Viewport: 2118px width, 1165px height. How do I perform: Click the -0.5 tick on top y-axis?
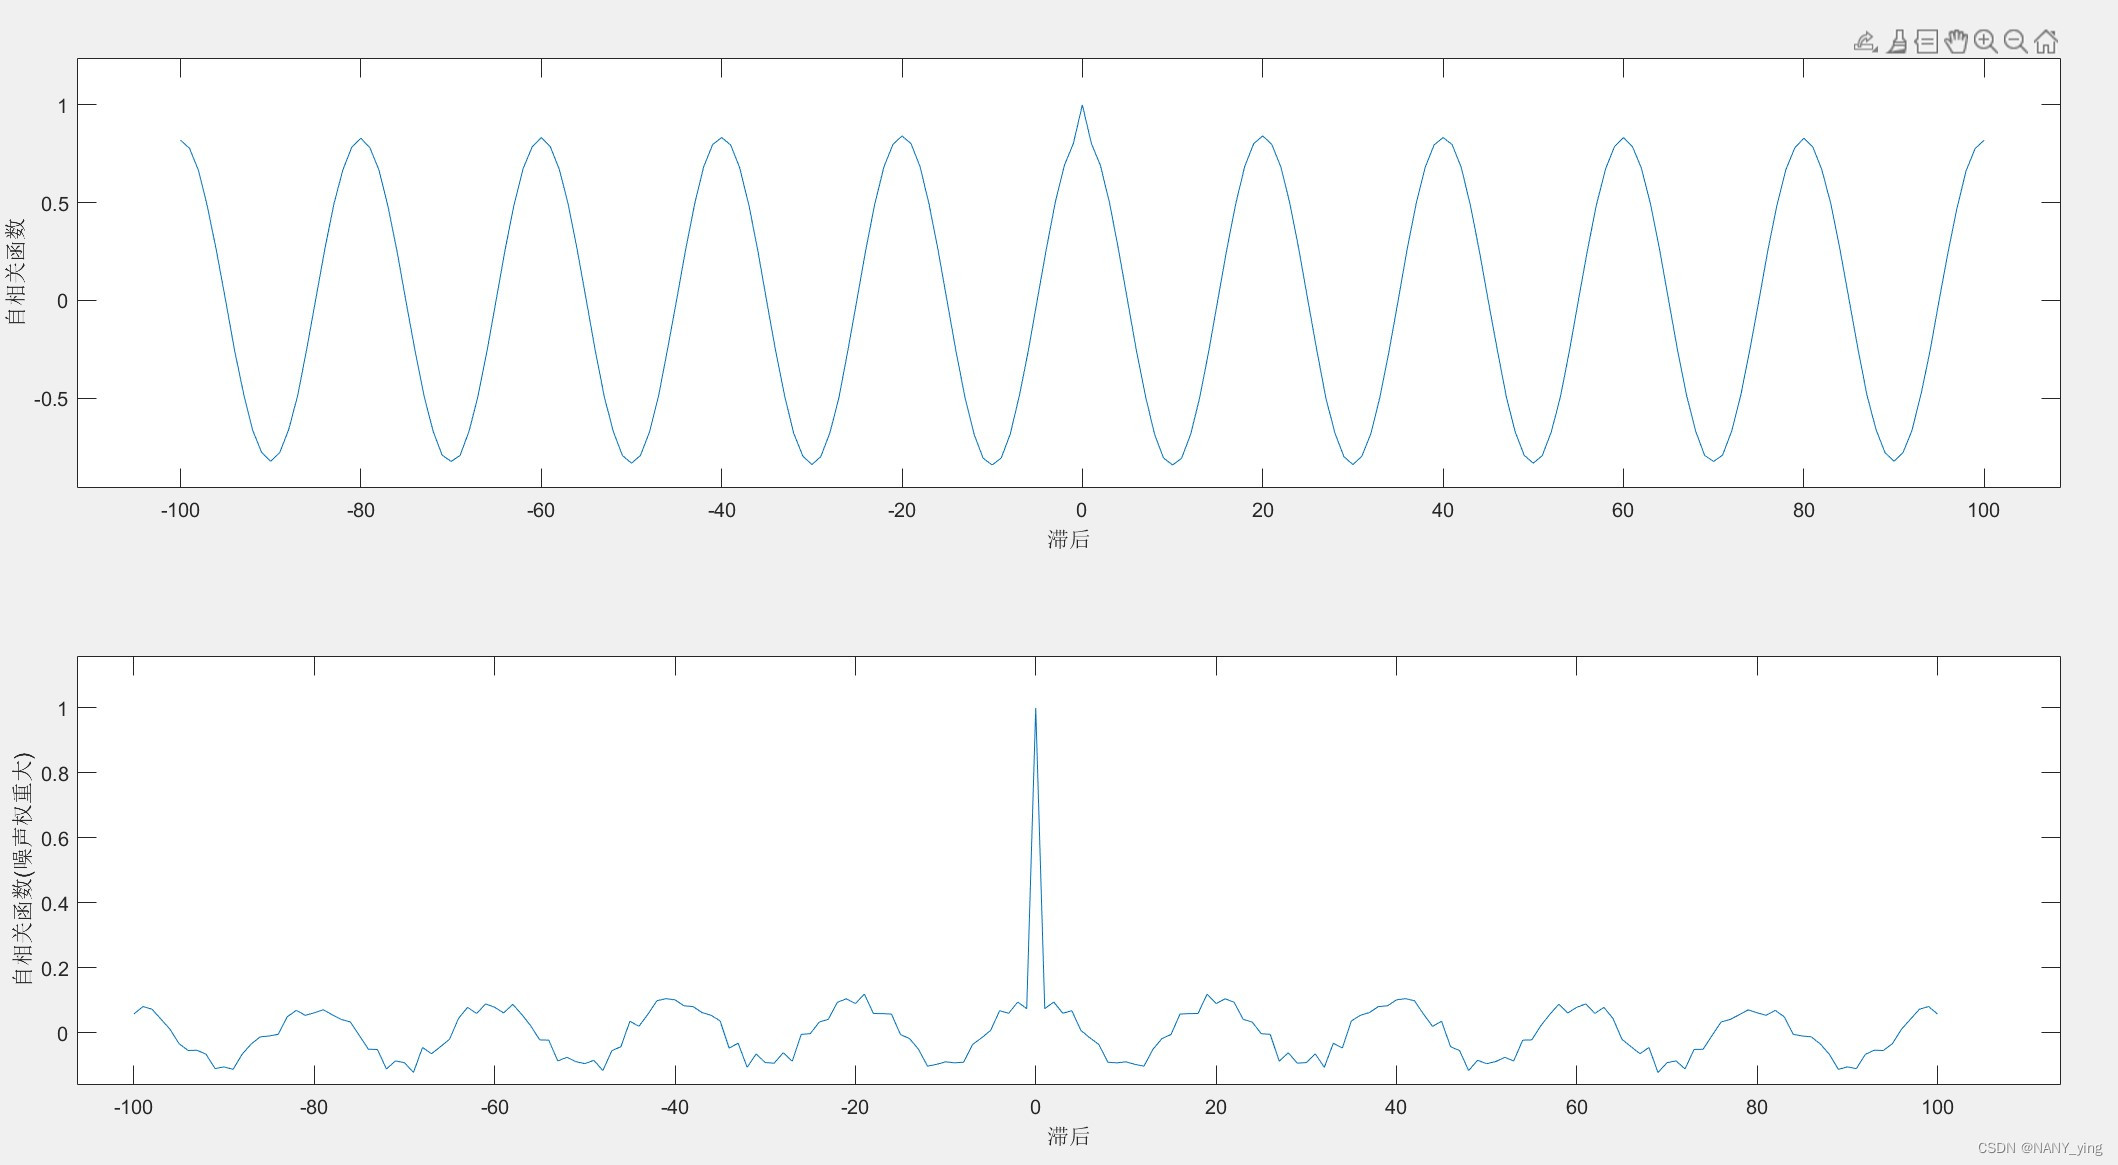point(51,399)
